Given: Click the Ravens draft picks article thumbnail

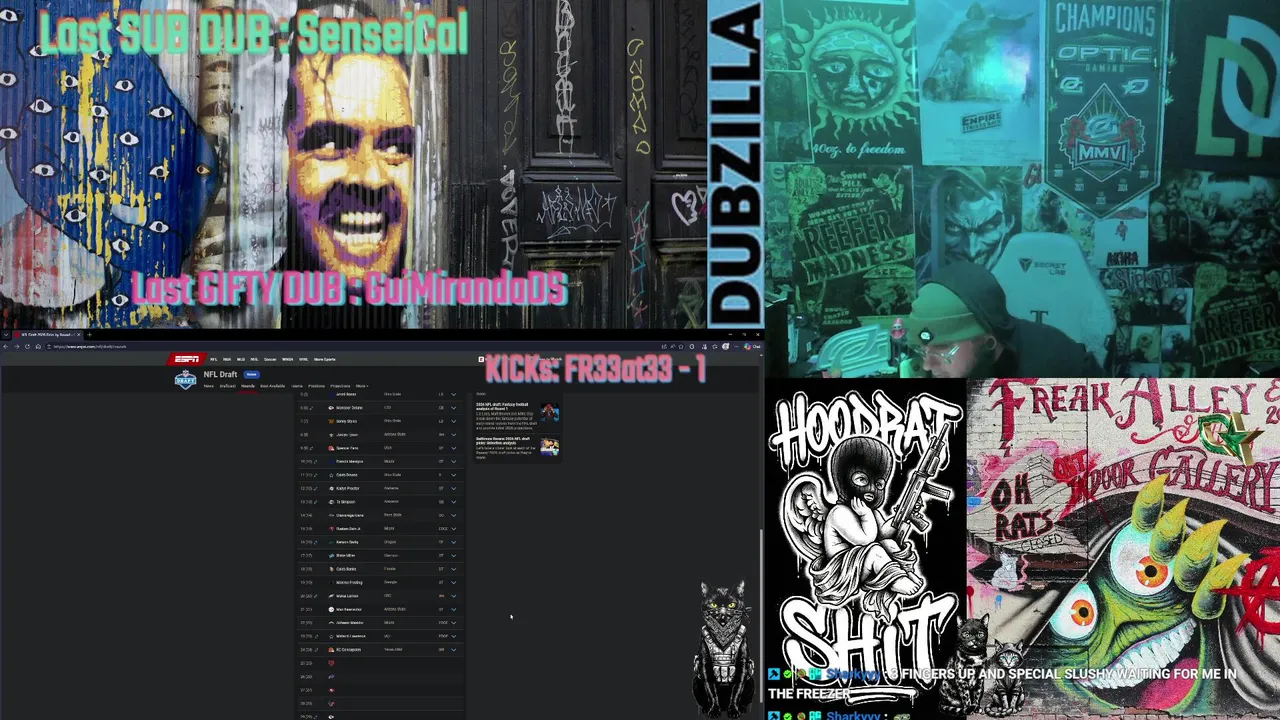Looking at the screenshot, I should pos(549,447).
